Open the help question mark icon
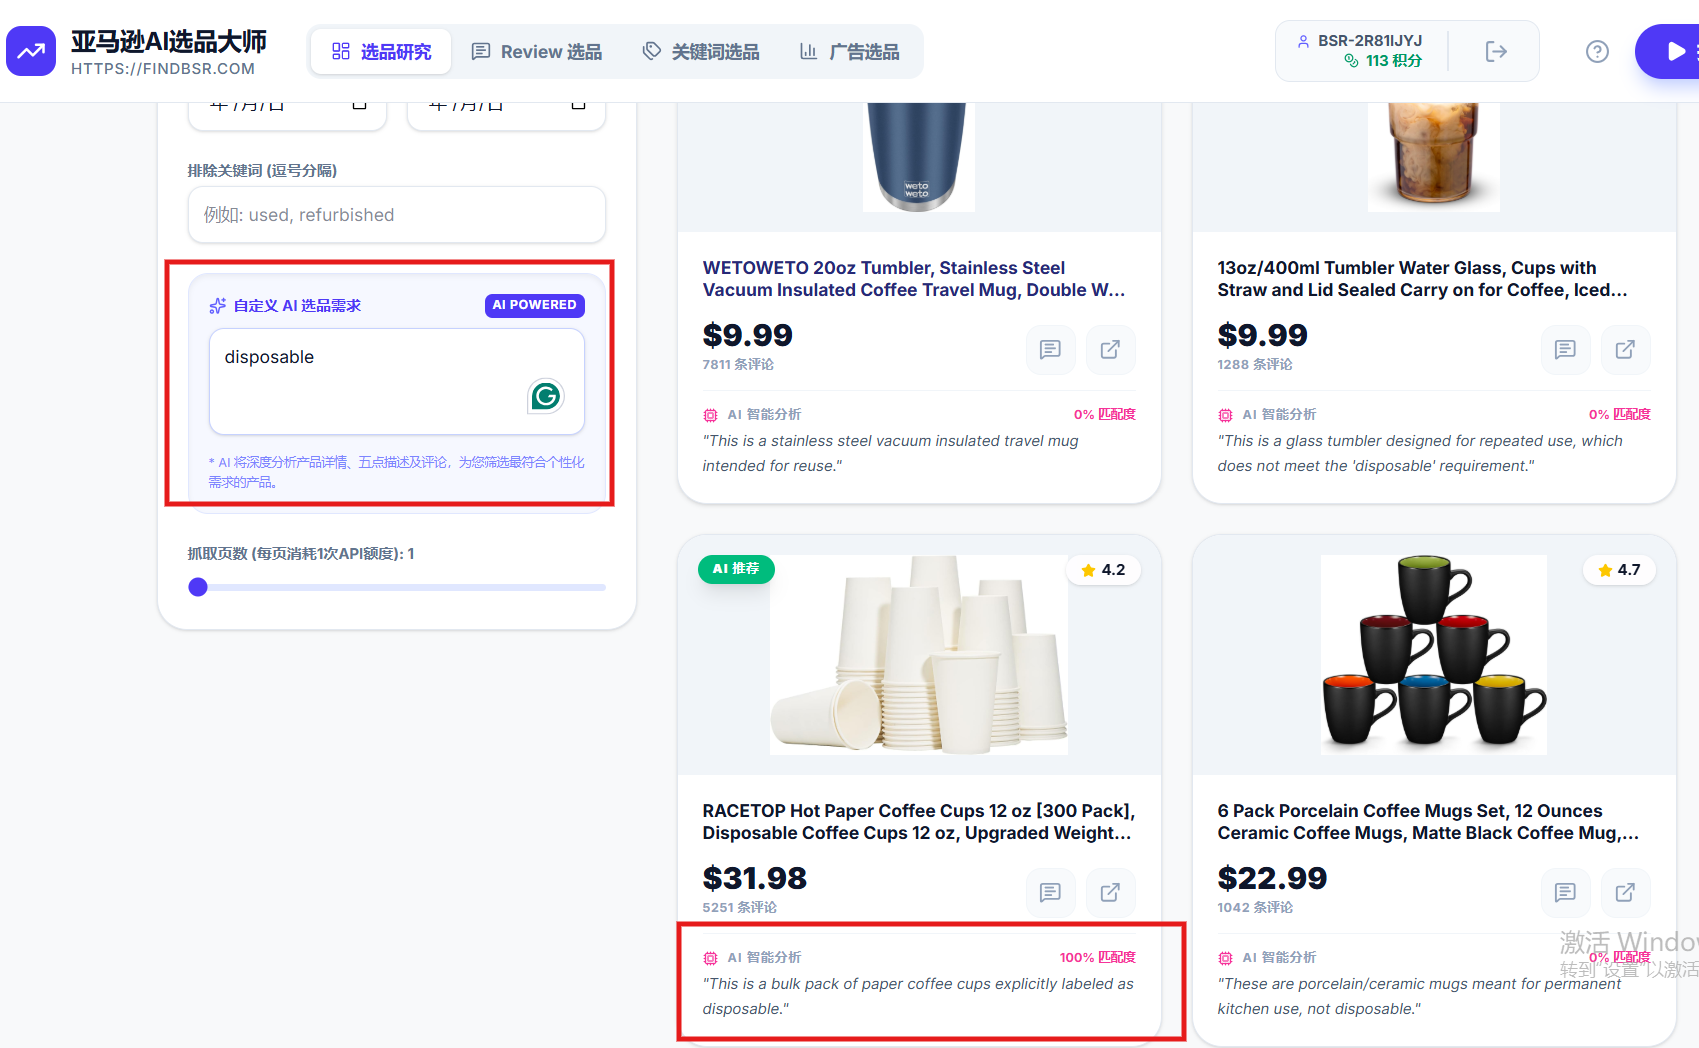 [x=1597, y=52]
